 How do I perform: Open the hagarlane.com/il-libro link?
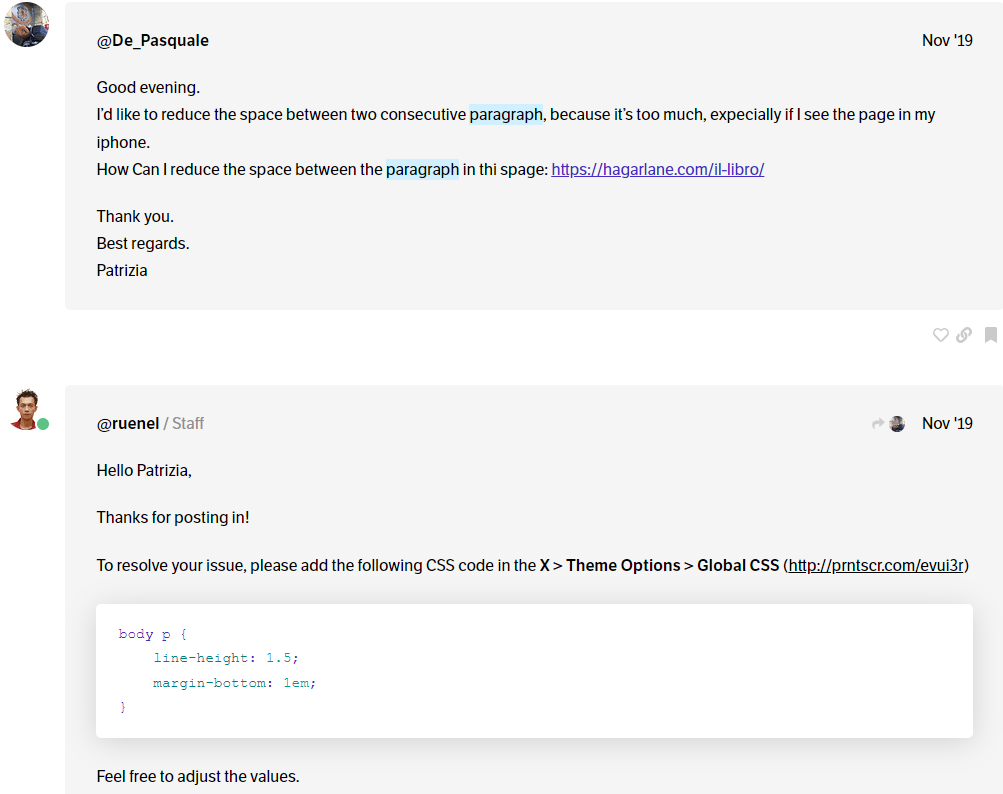(657, 169)
